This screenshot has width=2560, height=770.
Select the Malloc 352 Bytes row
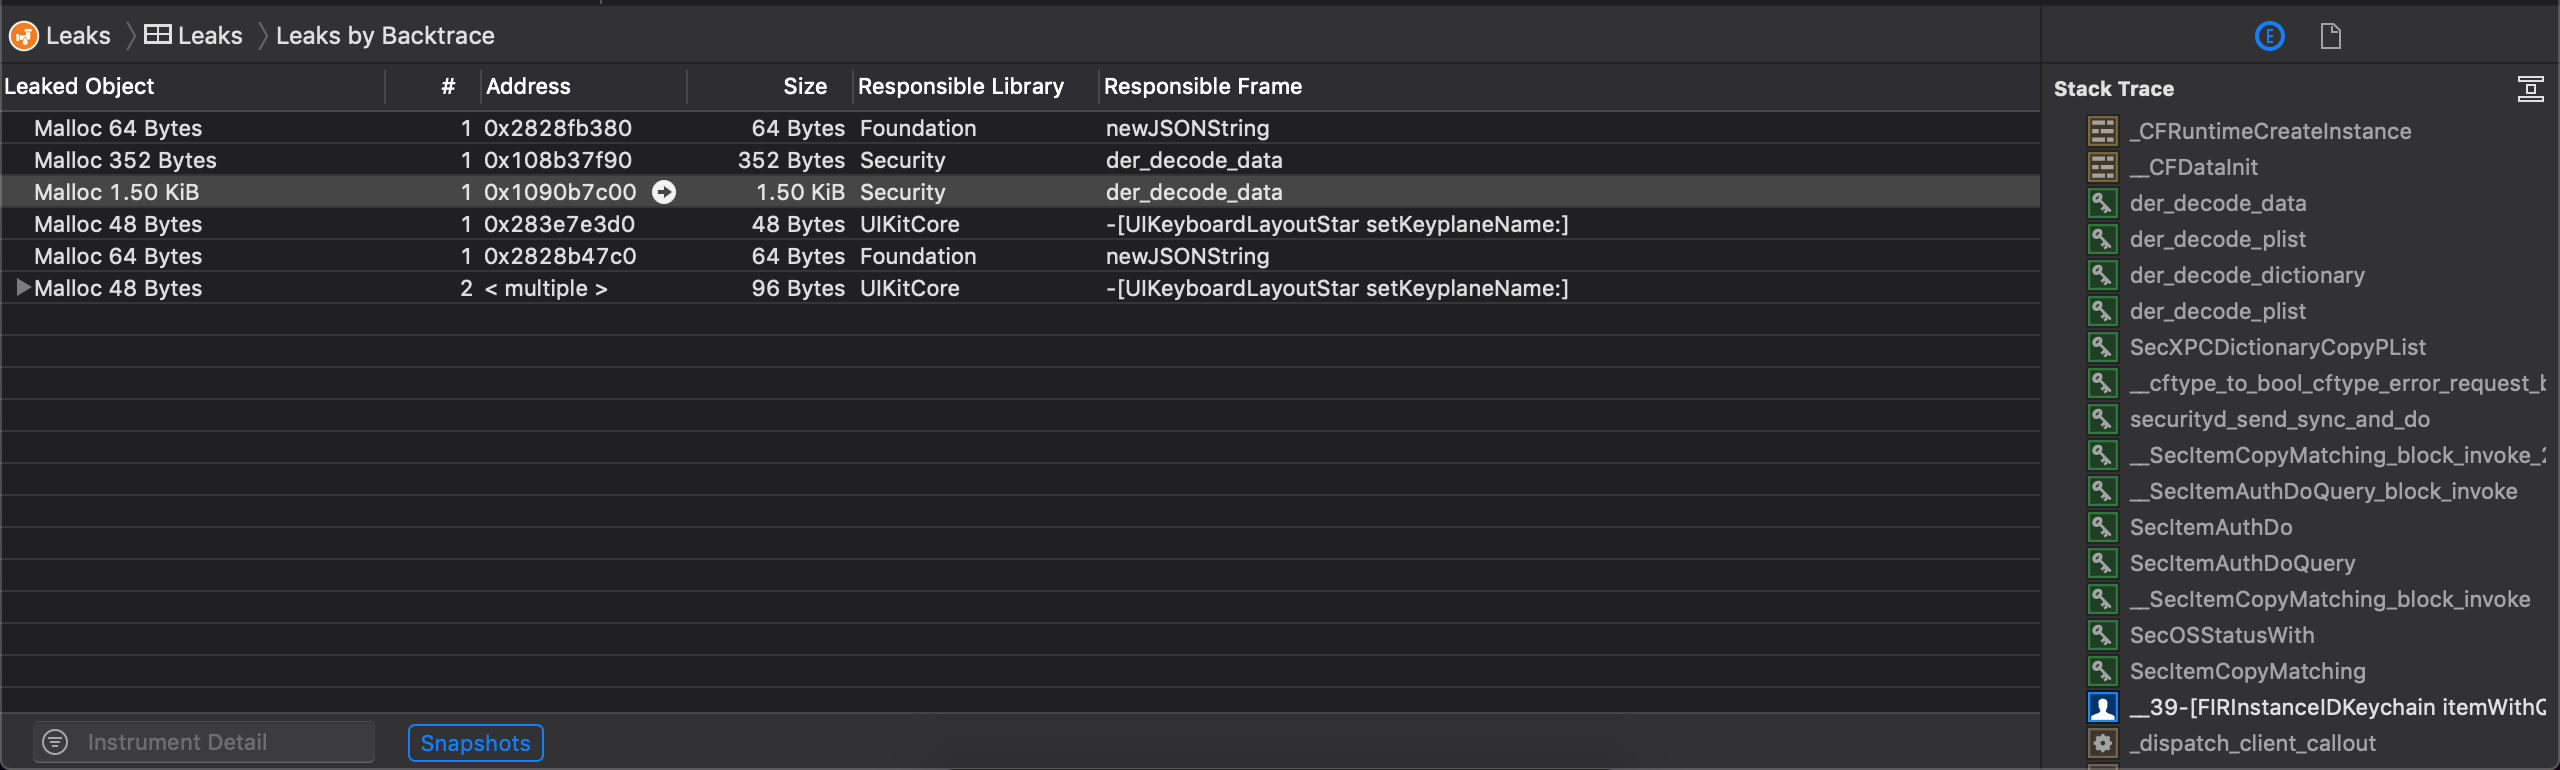click(1020, 160)
